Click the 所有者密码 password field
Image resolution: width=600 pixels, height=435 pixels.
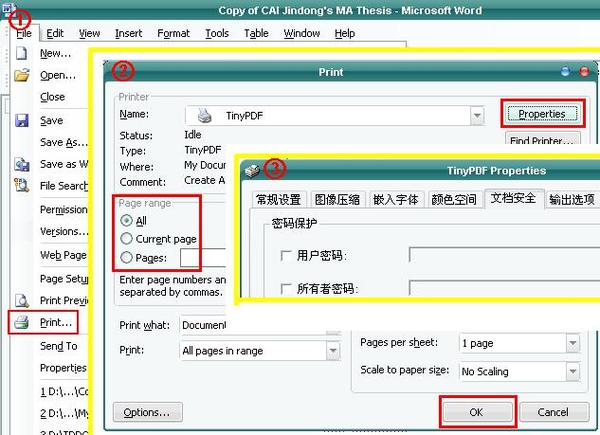tap(504, 288)
